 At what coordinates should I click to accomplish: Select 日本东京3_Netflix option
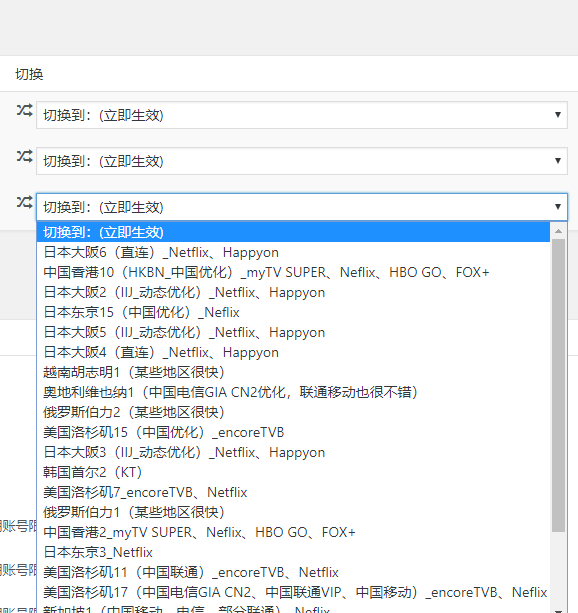[293, 552]
